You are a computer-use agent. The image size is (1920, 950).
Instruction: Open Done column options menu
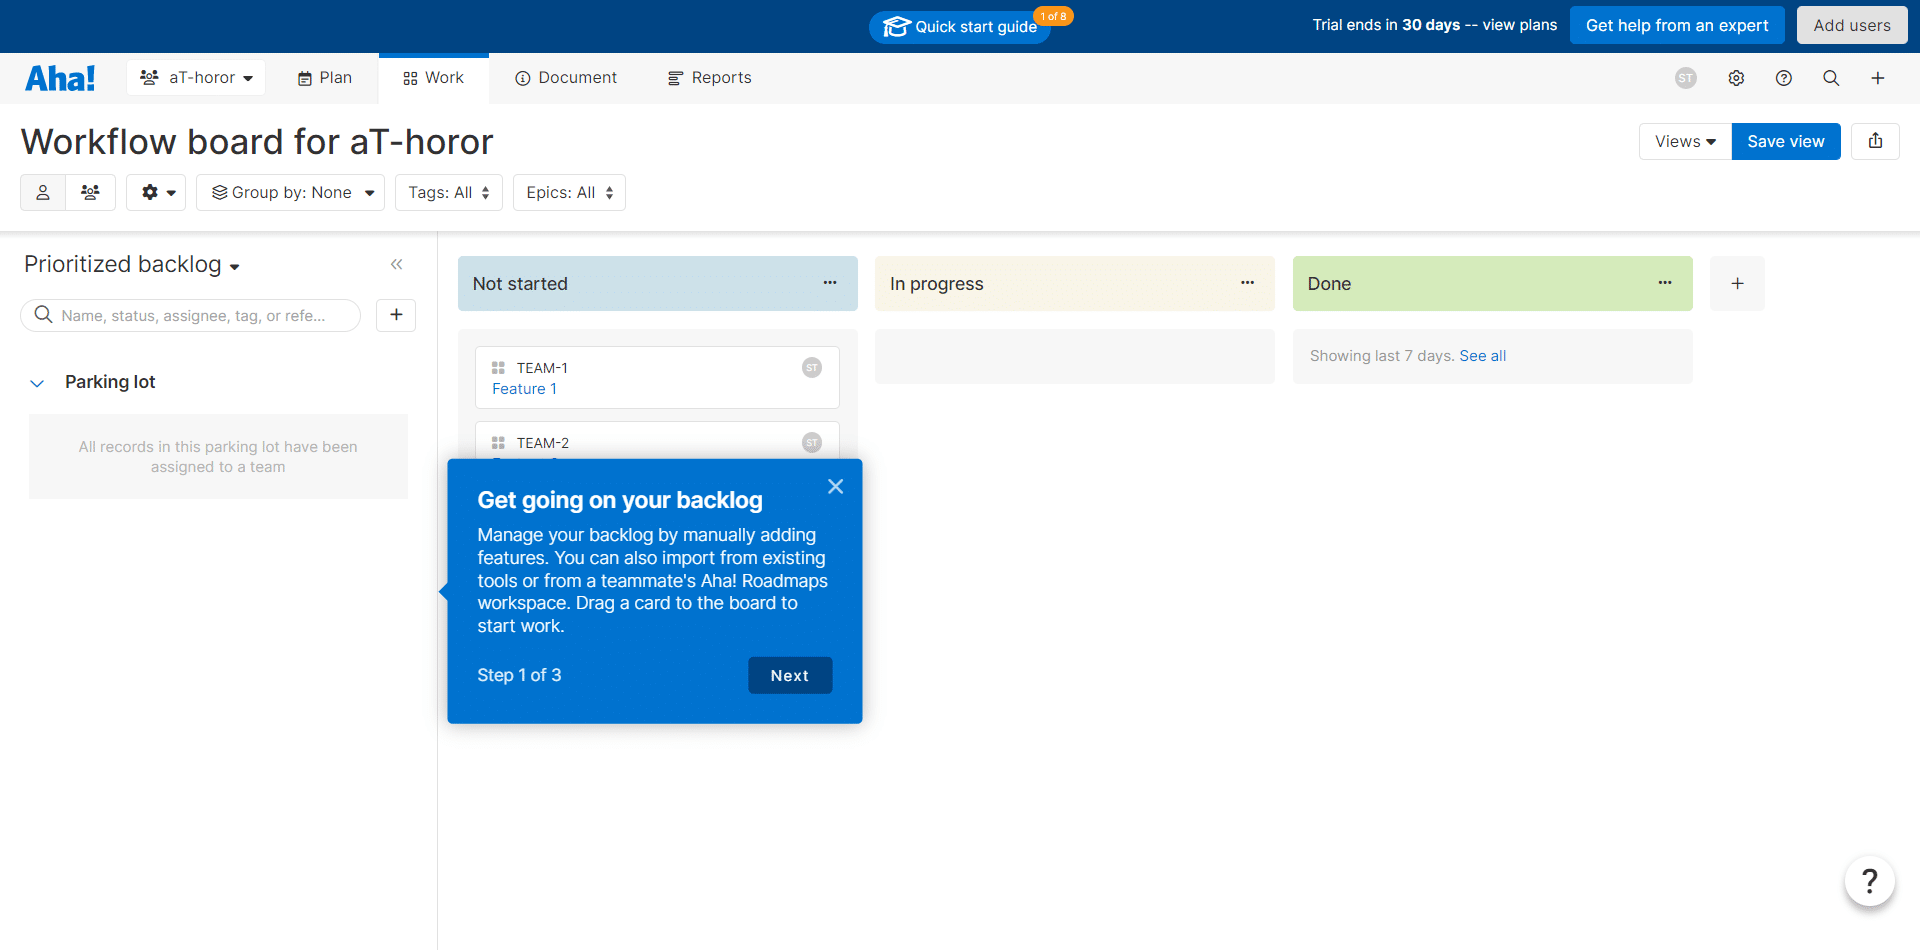(x=1665, y=283)
